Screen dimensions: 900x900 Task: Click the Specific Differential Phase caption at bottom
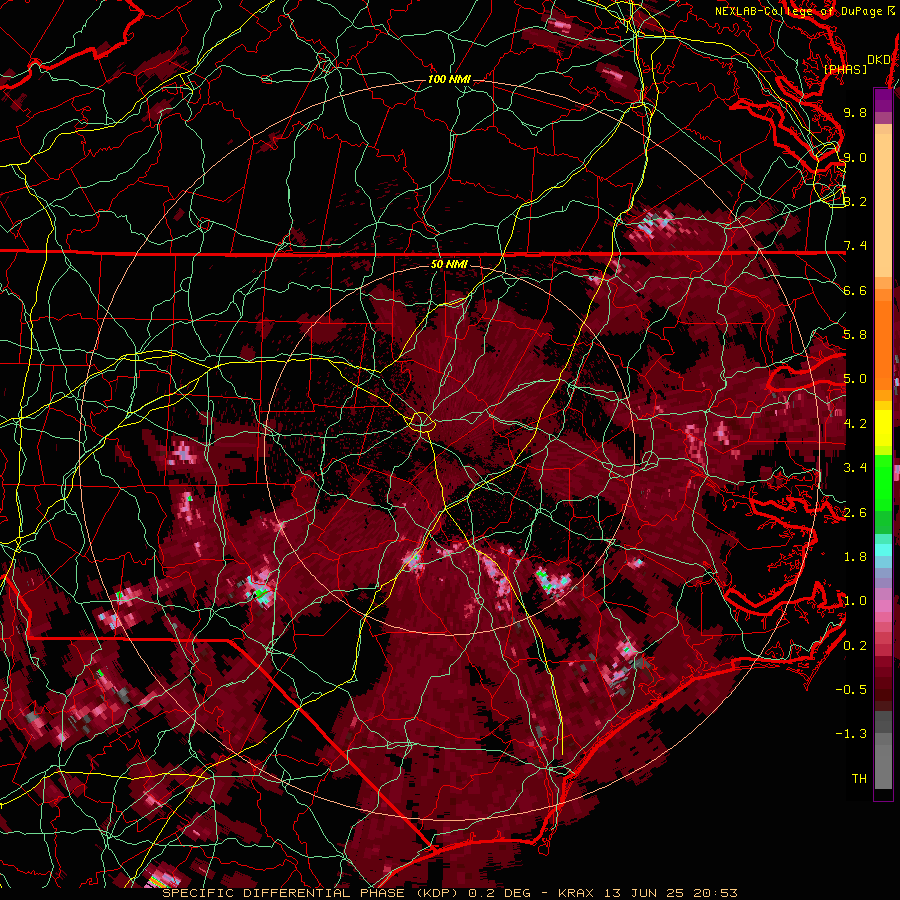(x=450, y=893)
